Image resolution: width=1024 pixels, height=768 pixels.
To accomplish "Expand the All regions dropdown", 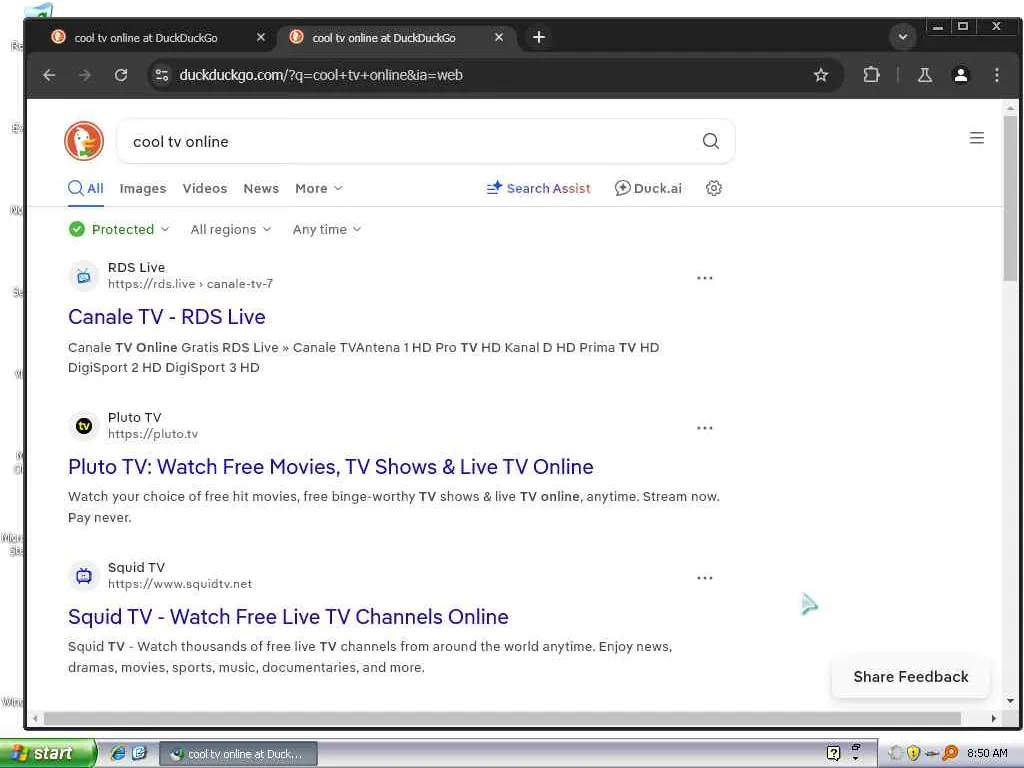I will (231, 229).
